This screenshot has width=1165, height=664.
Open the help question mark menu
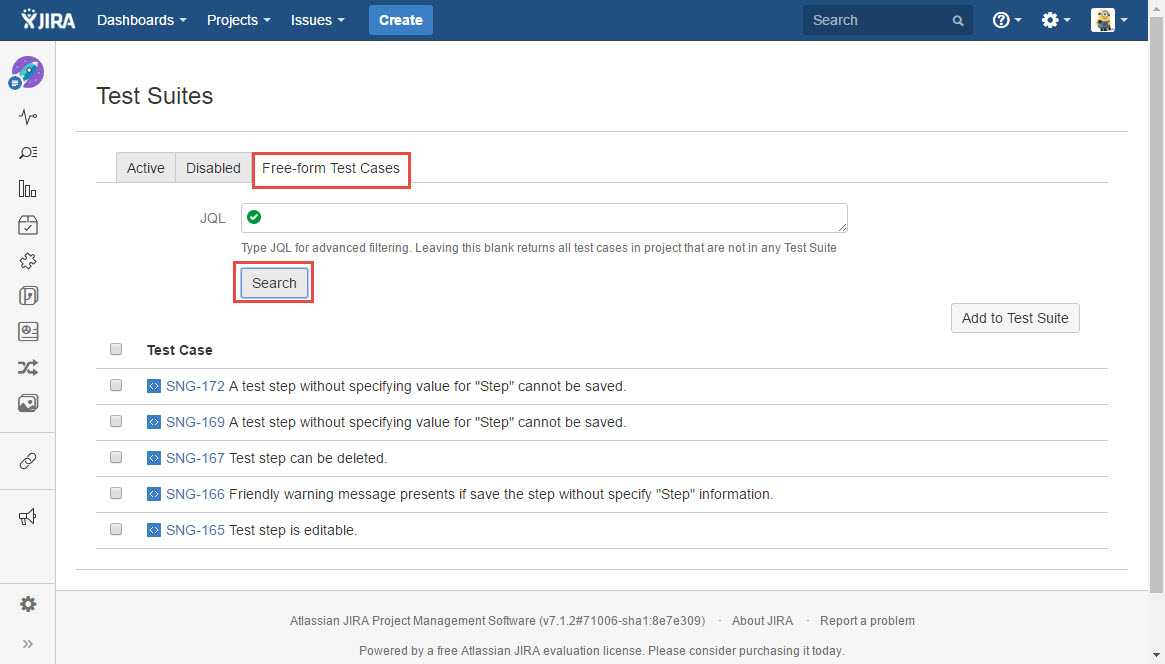coord(1007,20)
